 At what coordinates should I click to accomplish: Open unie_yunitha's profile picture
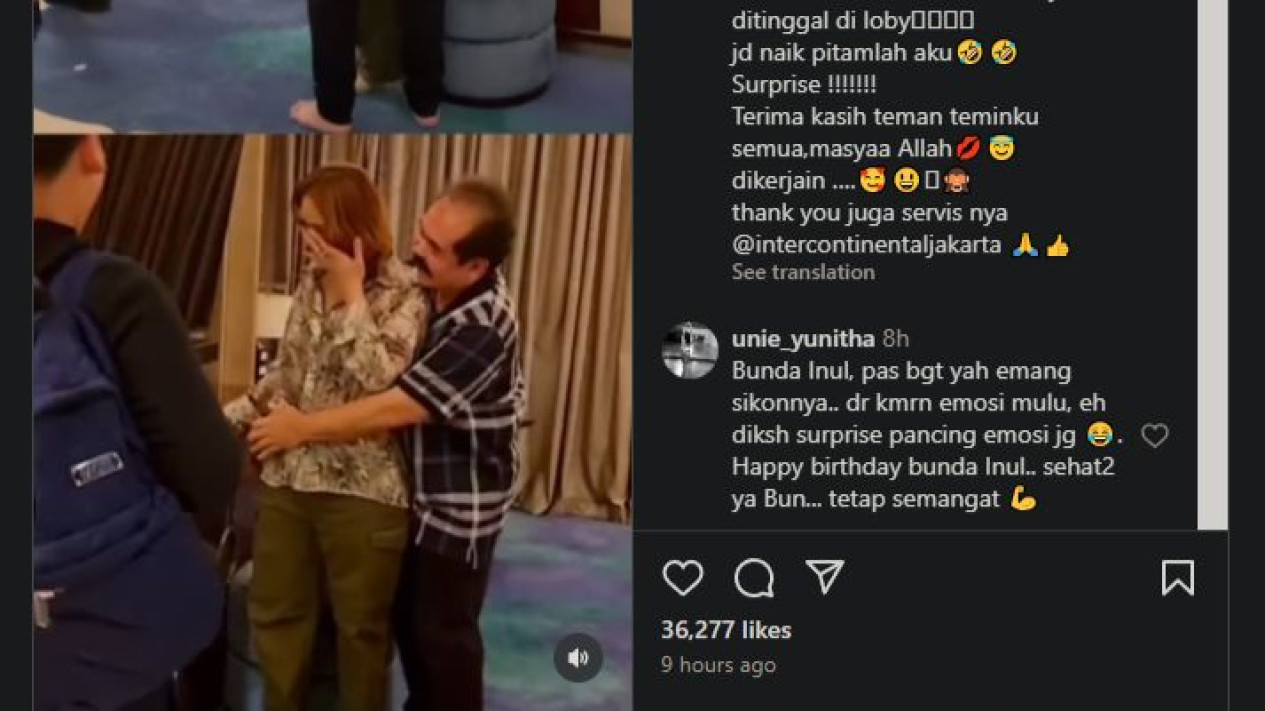coord(690,350)
